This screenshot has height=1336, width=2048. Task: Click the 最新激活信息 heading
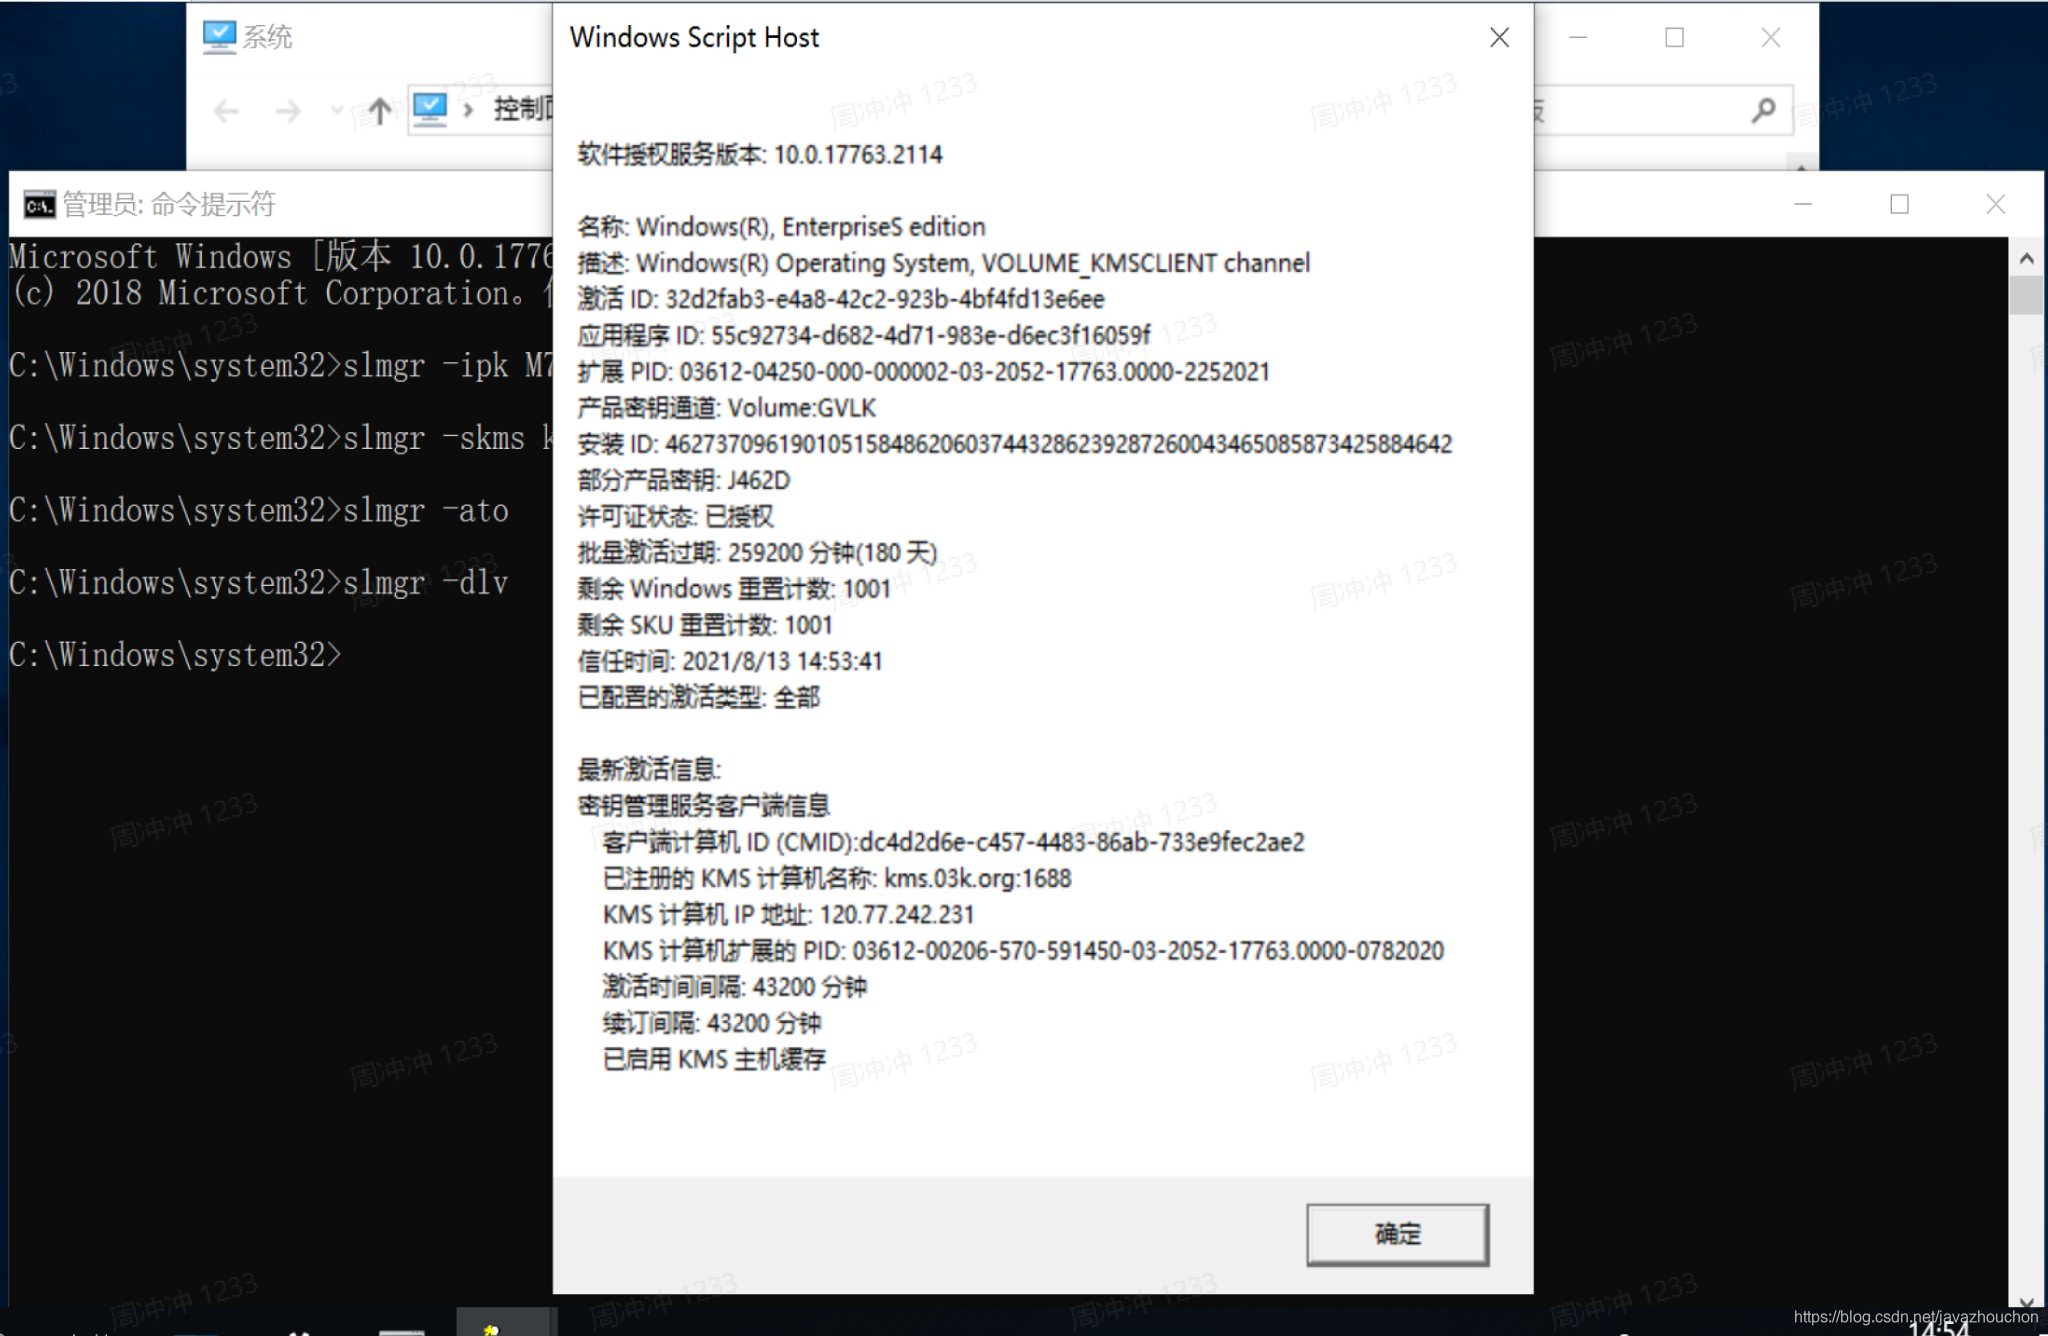[x=649, y=769]
